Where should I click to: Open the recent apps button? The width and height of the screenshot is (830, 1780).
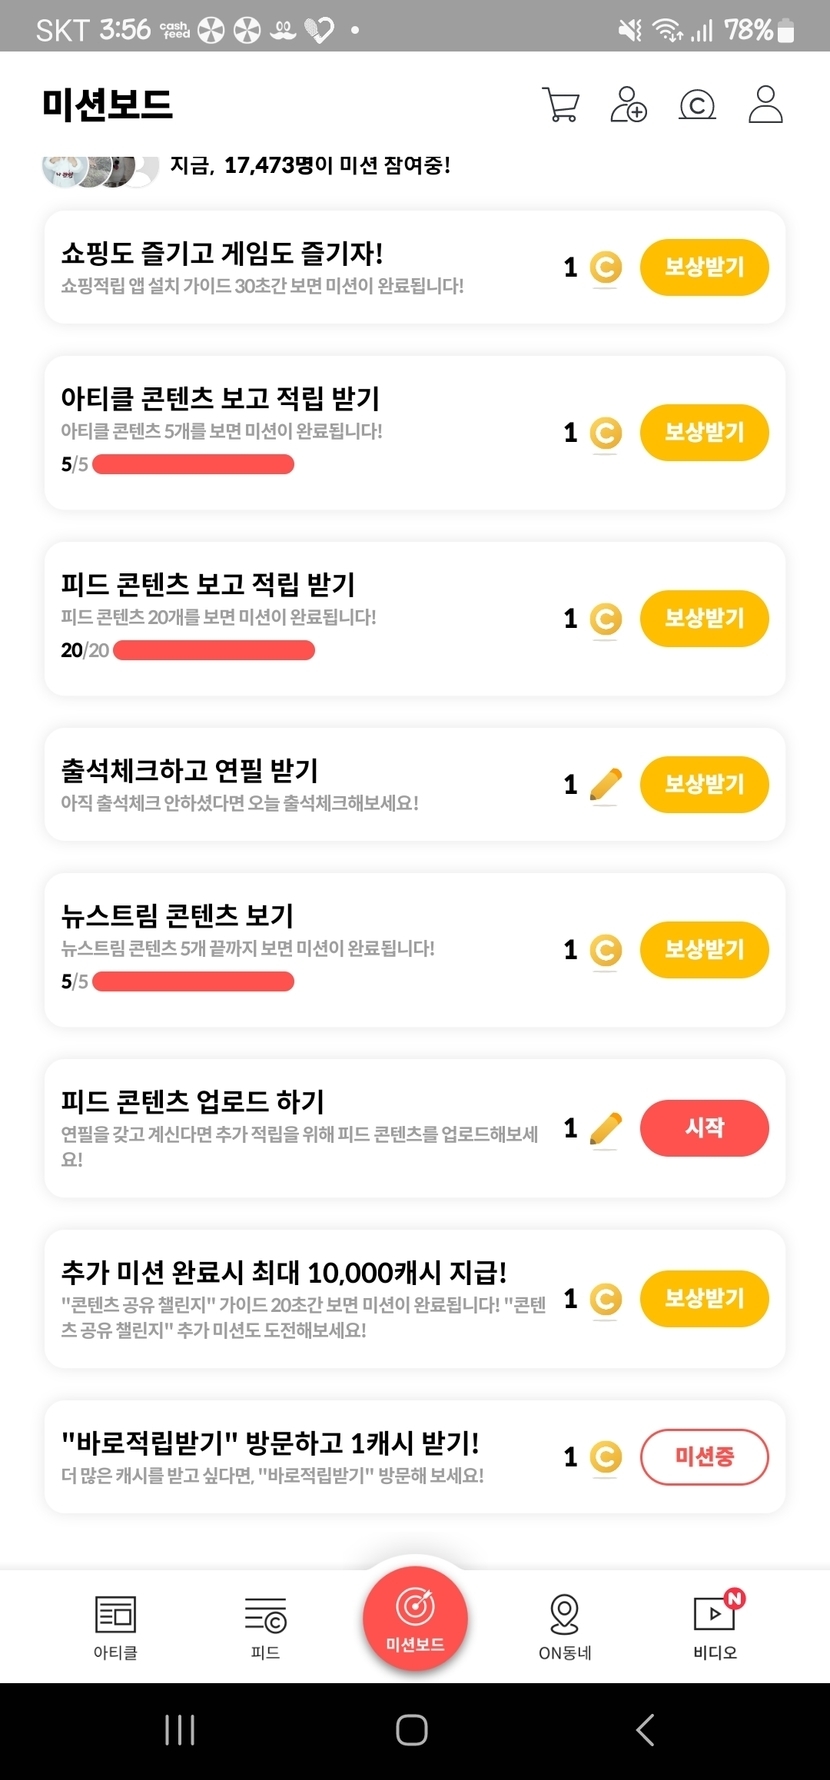pyautogui.click(x=180, y=1729)
